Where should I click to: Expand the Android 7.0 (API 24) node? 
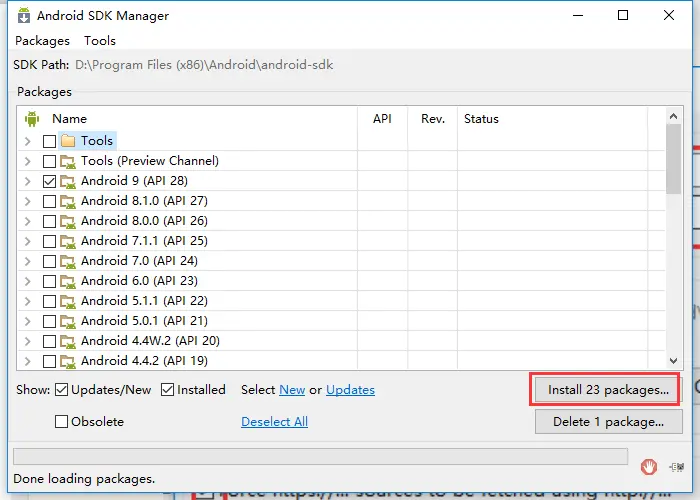point(28,261)
